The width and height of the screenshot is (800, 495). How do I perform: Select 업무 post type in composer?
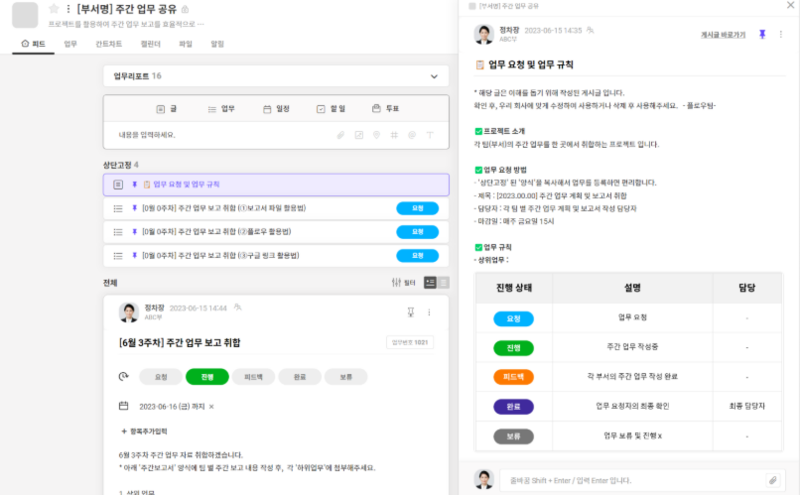pyautogui.click(x=221, y=109)
